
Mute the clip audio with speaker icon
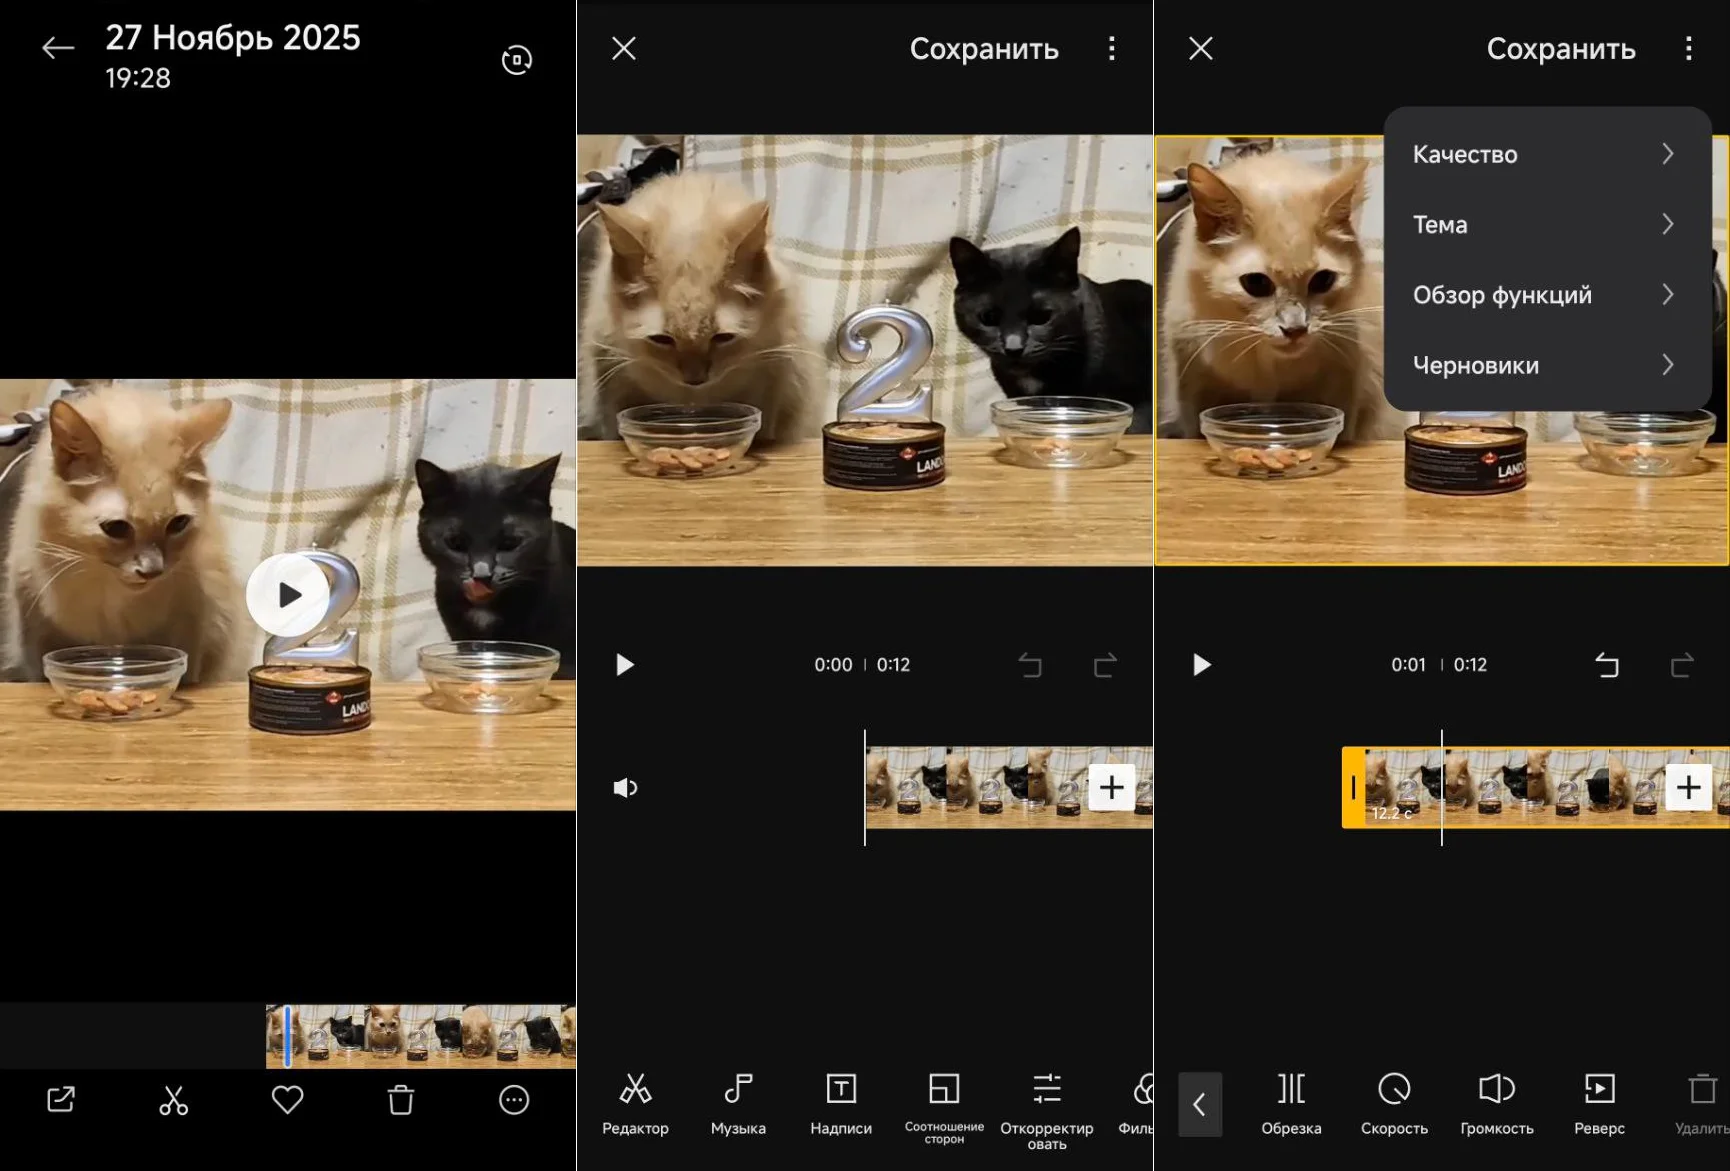625,788
